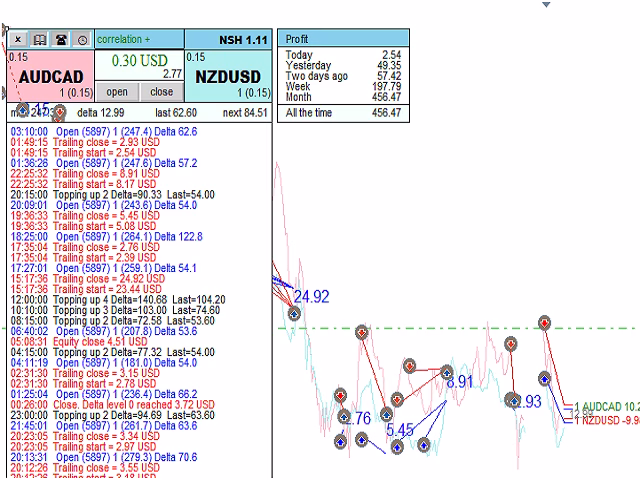Click the 0.30 USD profit display
The width and height of the screenshot is (640, 480).
click(x=139, y=60)
